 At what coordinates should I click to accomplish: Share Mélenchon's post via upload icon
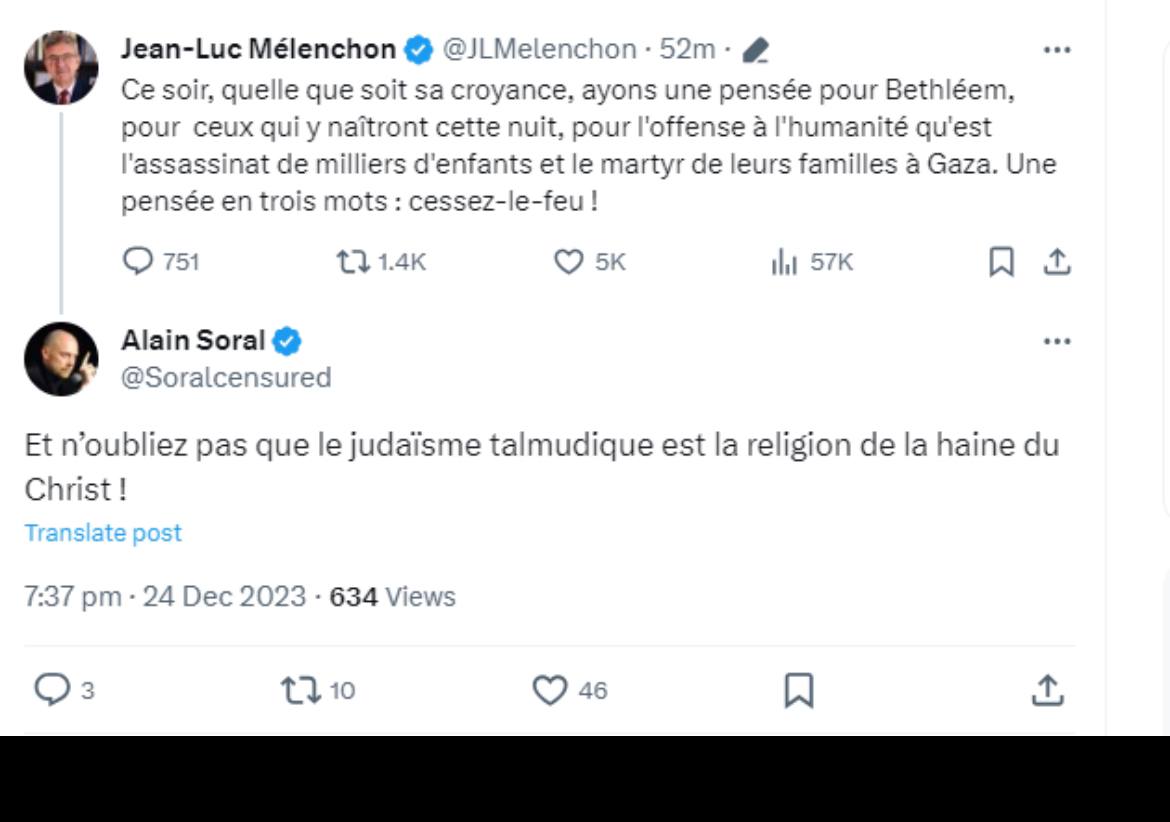tap(1057, 262)
